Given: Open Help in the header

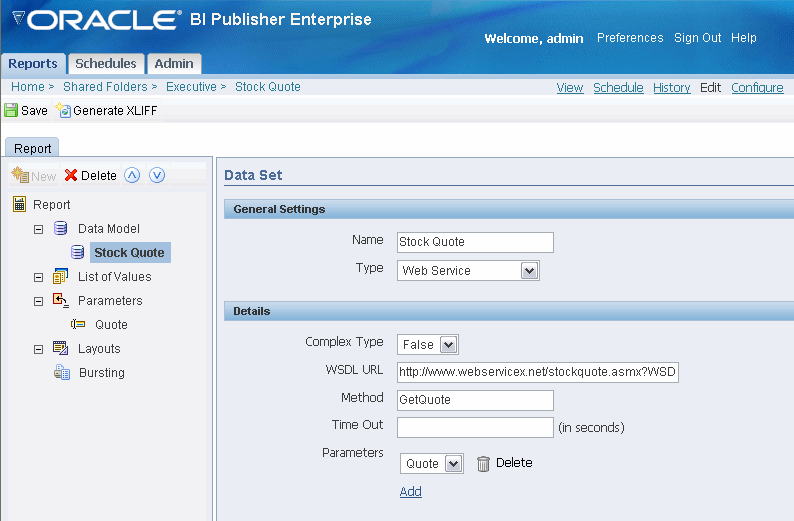Looking at the screenshot, I should click(x=743, y=38).
